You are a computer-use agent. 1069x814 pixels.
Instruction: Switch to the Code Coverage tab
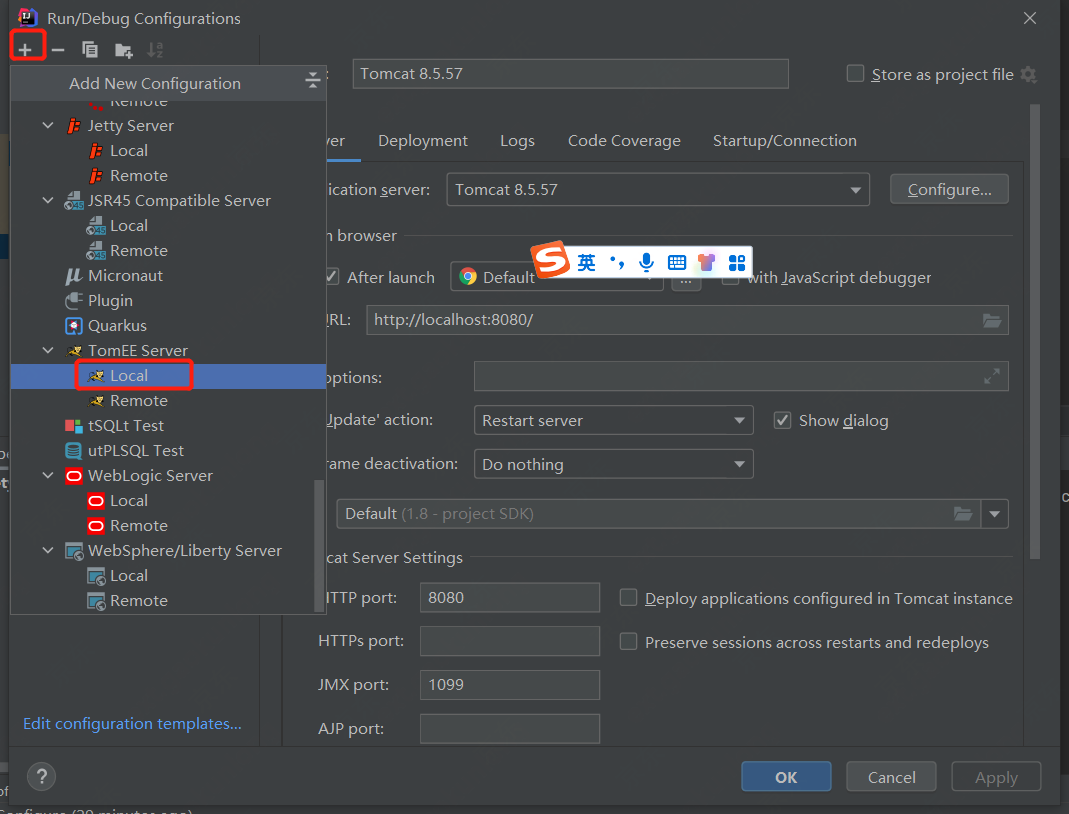click(624, 140)
